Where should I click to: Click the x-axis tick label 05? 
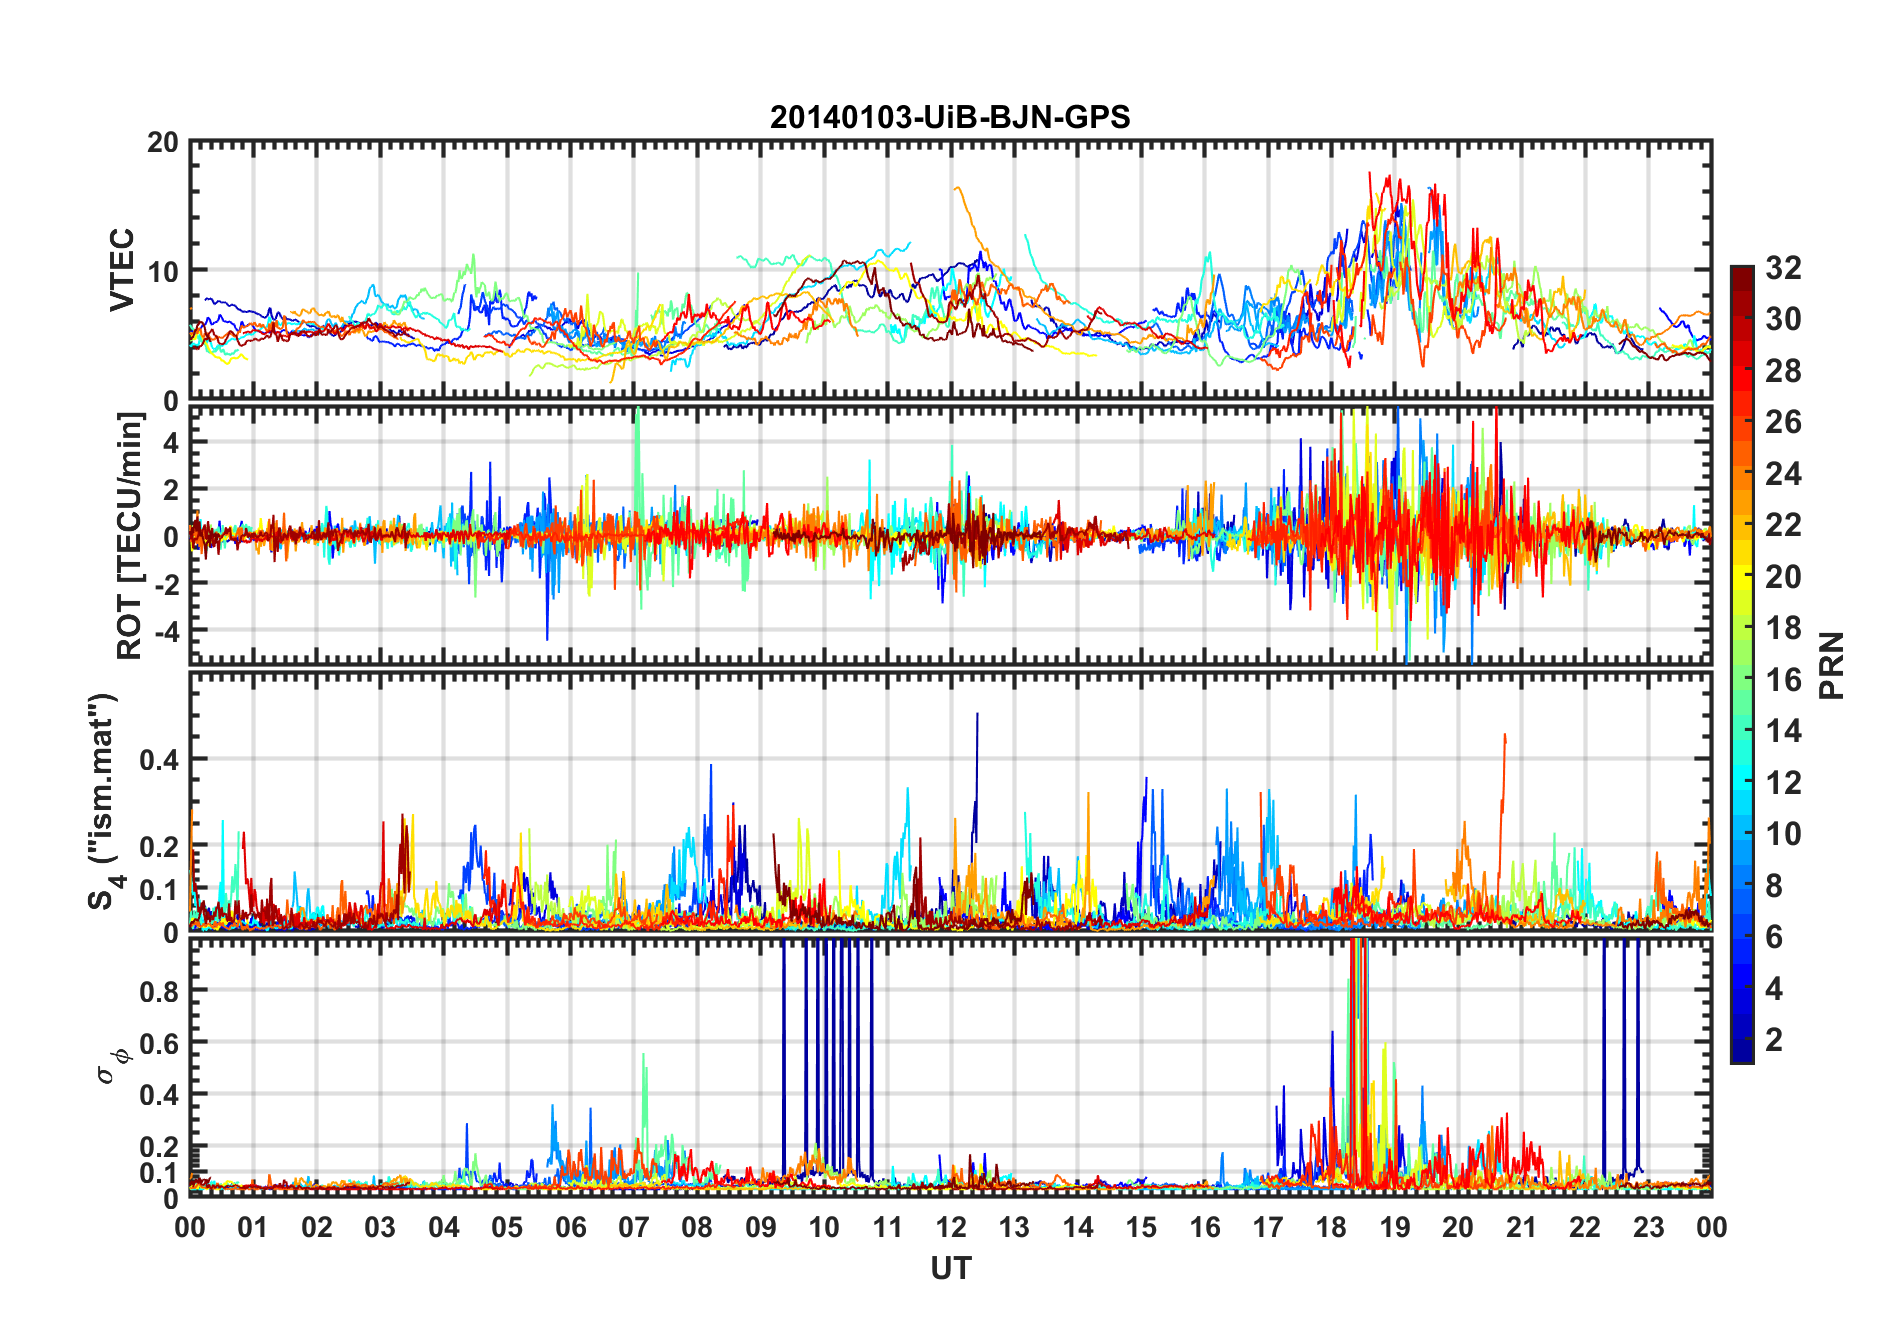(x=507, y=1227)
